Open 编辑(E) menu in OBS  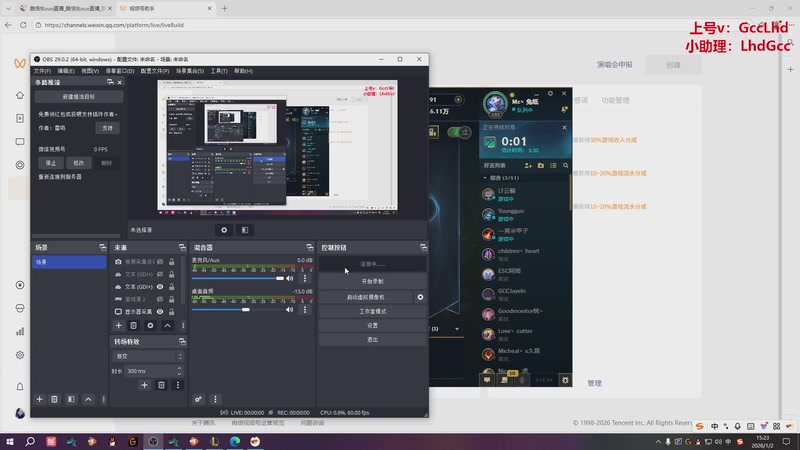click(66, 71)
